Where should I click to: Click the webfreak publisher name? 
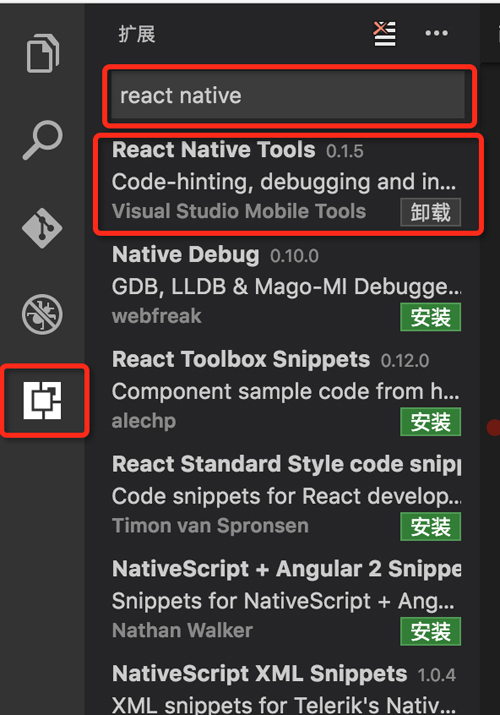tap(156, 316)
